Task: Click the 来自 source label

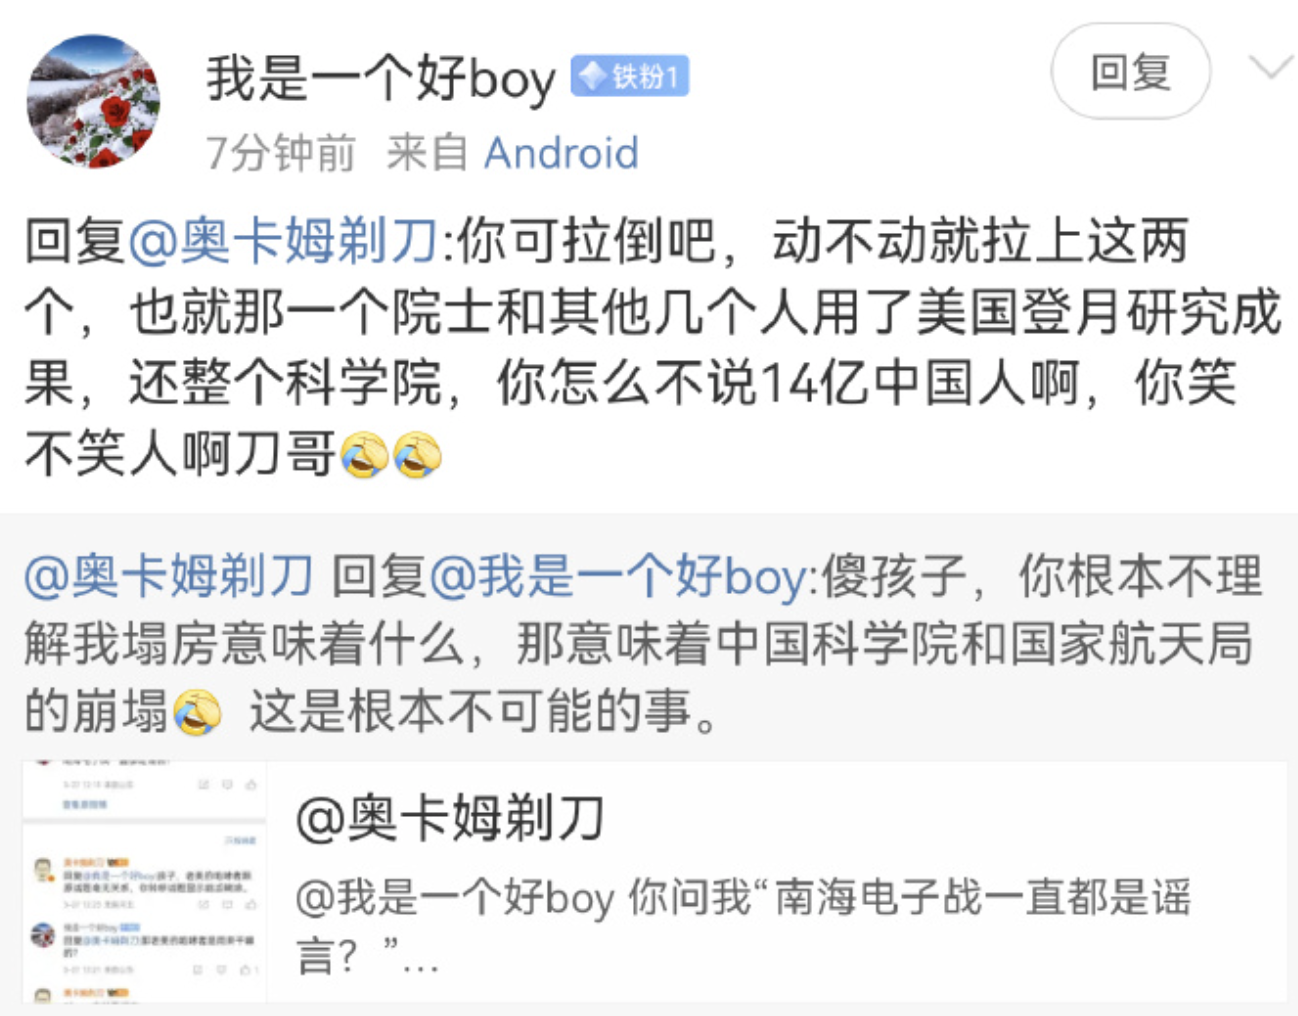Action: [427, 153]
